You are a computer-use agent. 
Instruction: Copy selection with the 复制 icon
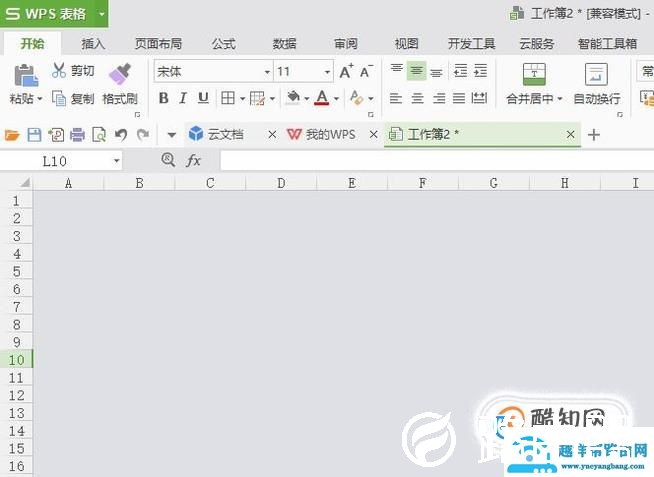pyautogui.click(x=59, y=99)
